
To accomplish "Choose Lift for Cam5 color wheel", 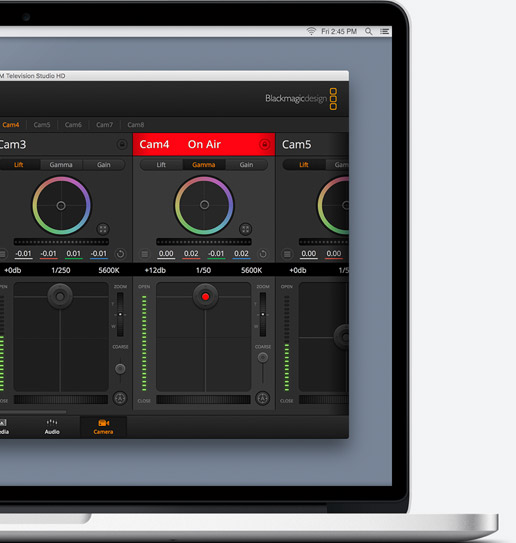I will (304, 165).
